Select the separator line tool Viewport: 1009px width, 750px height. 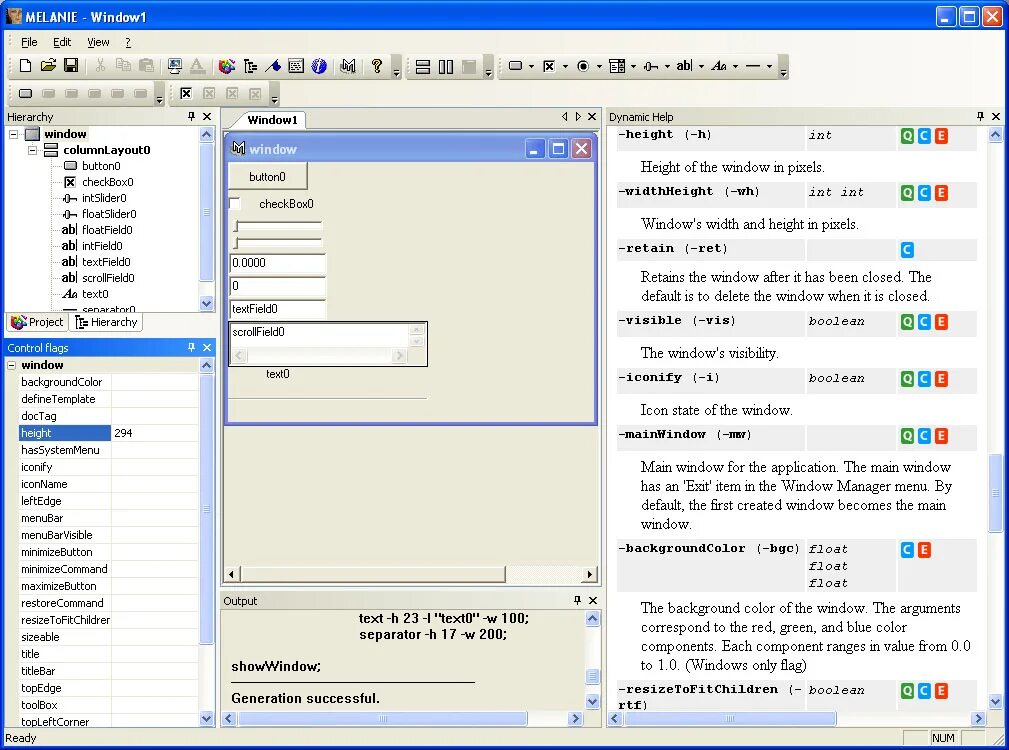coord(753,66)
